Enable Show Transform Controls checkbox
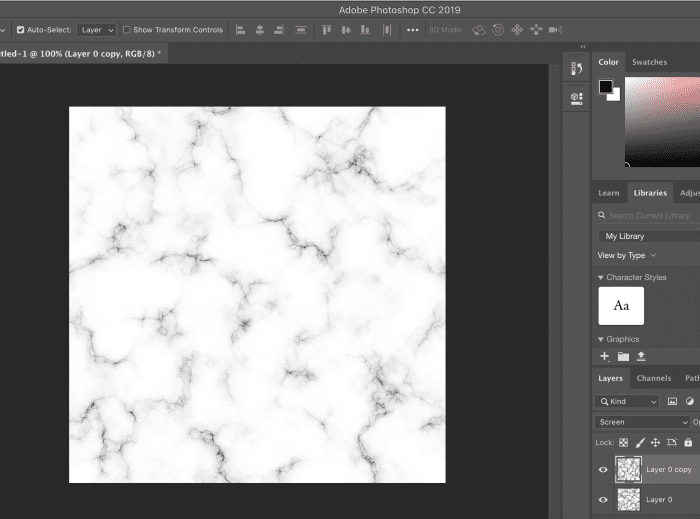Image resolution: width=700 pixels, height=519 pixels. [x=127, y=30]
